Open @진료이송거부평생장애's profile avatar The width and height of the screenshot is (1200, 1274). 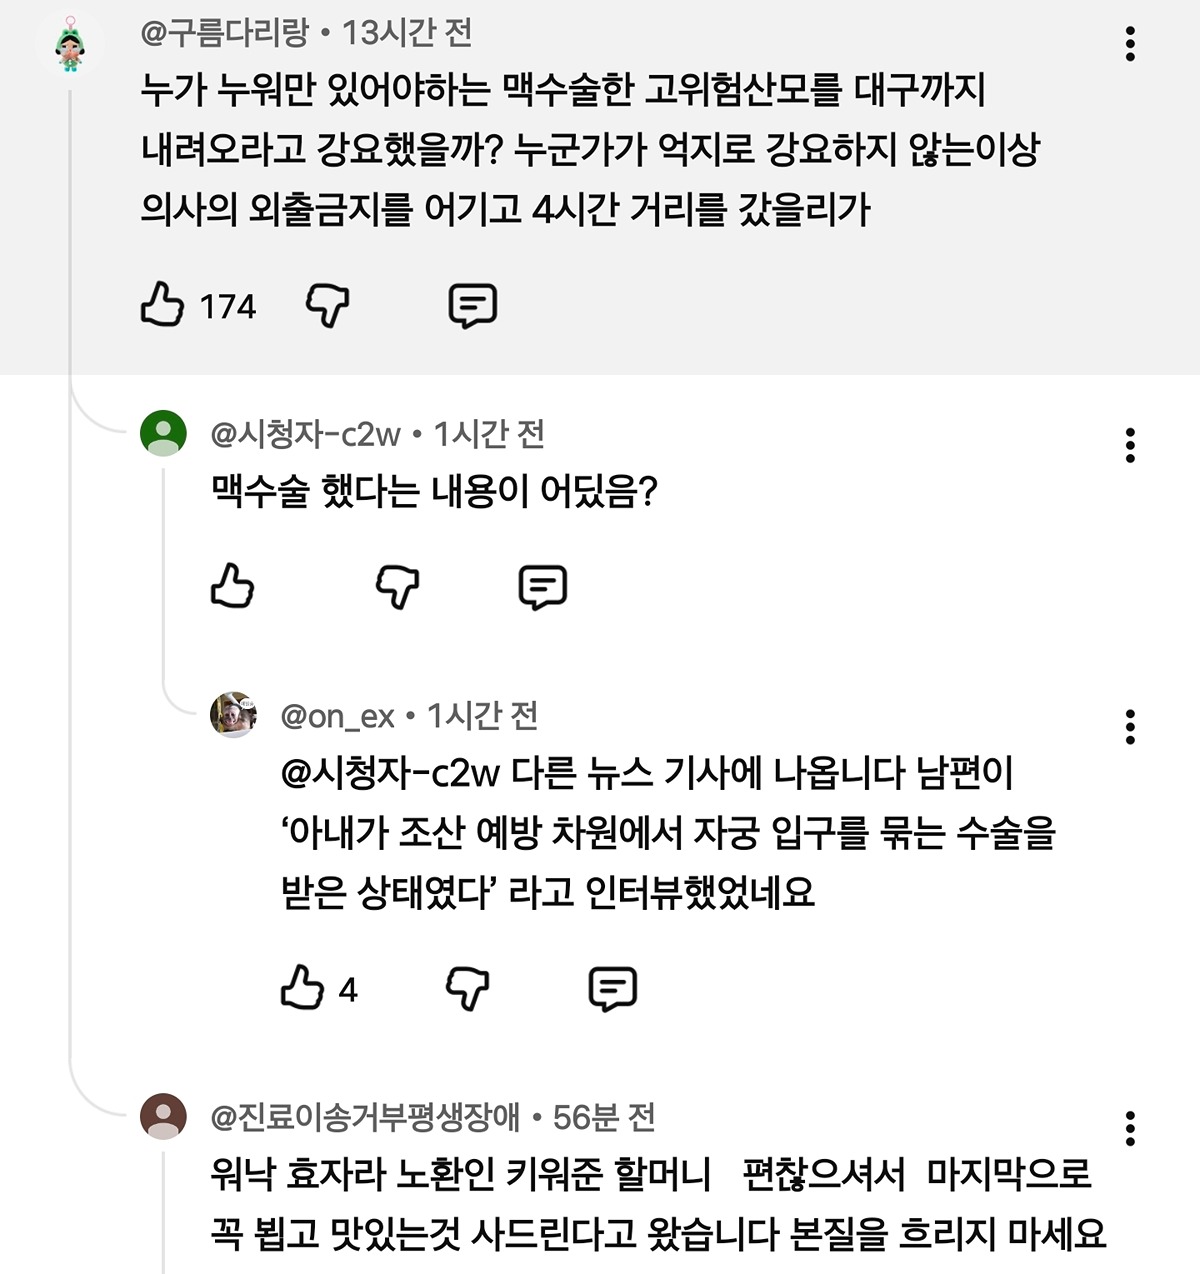(163, 1117)
